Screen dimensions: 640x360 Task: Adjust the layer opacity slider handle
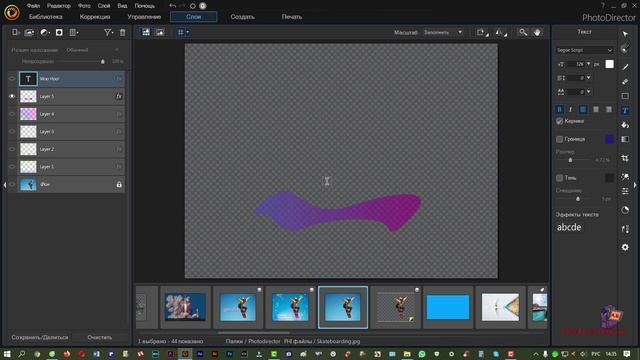[x=102, y=62]
